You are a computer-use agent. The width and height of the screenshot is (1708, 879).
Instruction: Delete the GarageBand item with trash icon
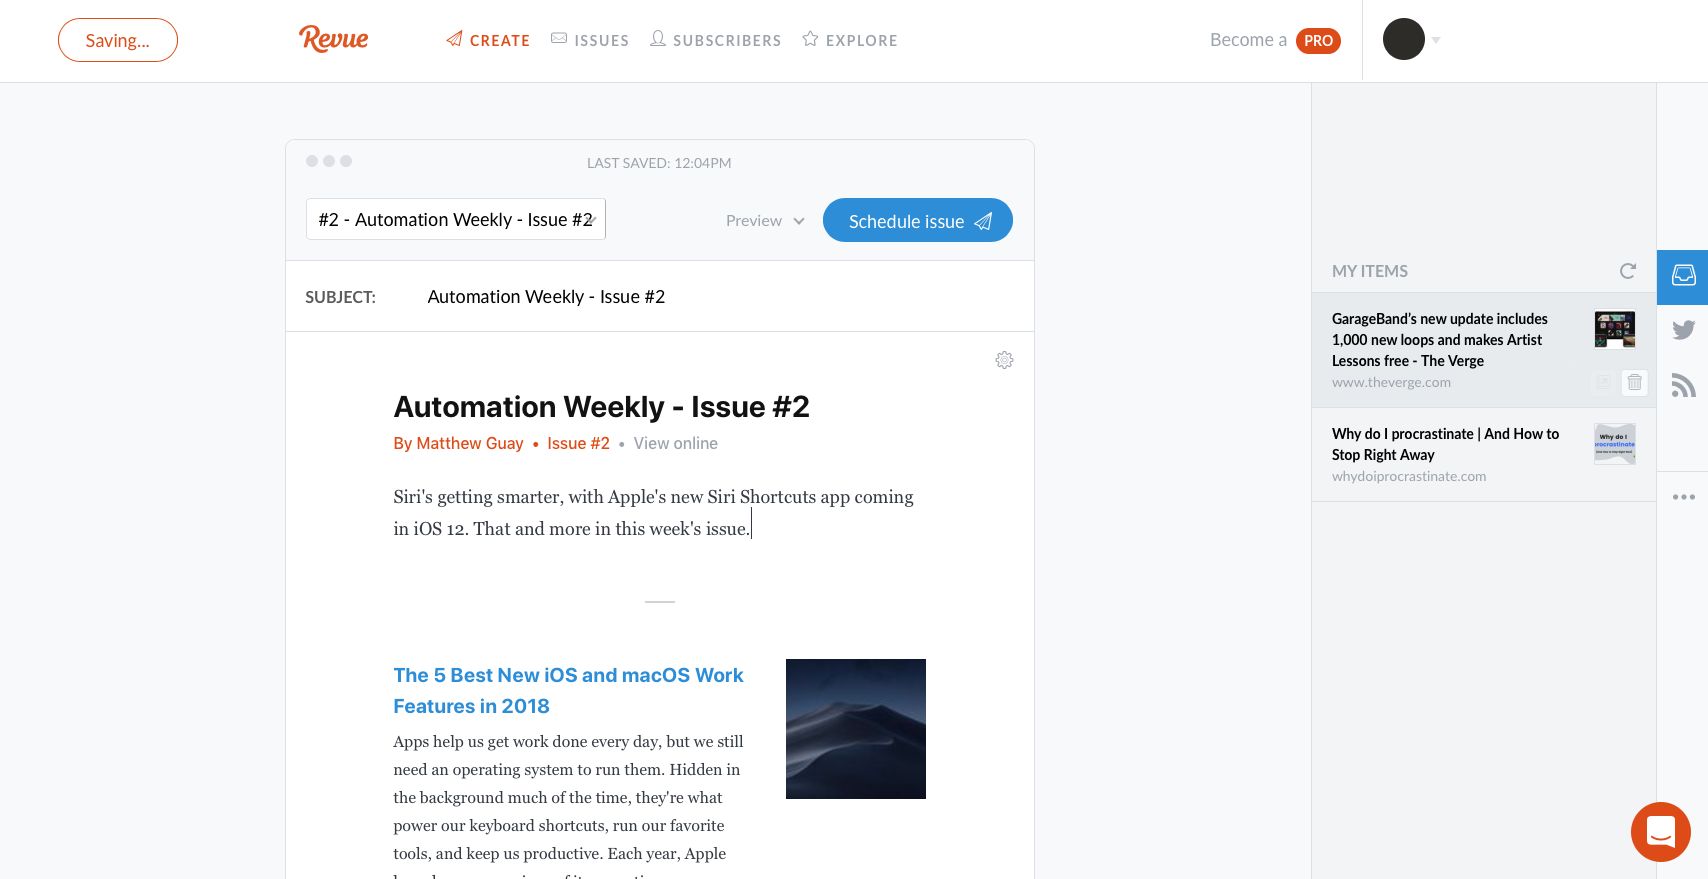[x=1634, y=382]
